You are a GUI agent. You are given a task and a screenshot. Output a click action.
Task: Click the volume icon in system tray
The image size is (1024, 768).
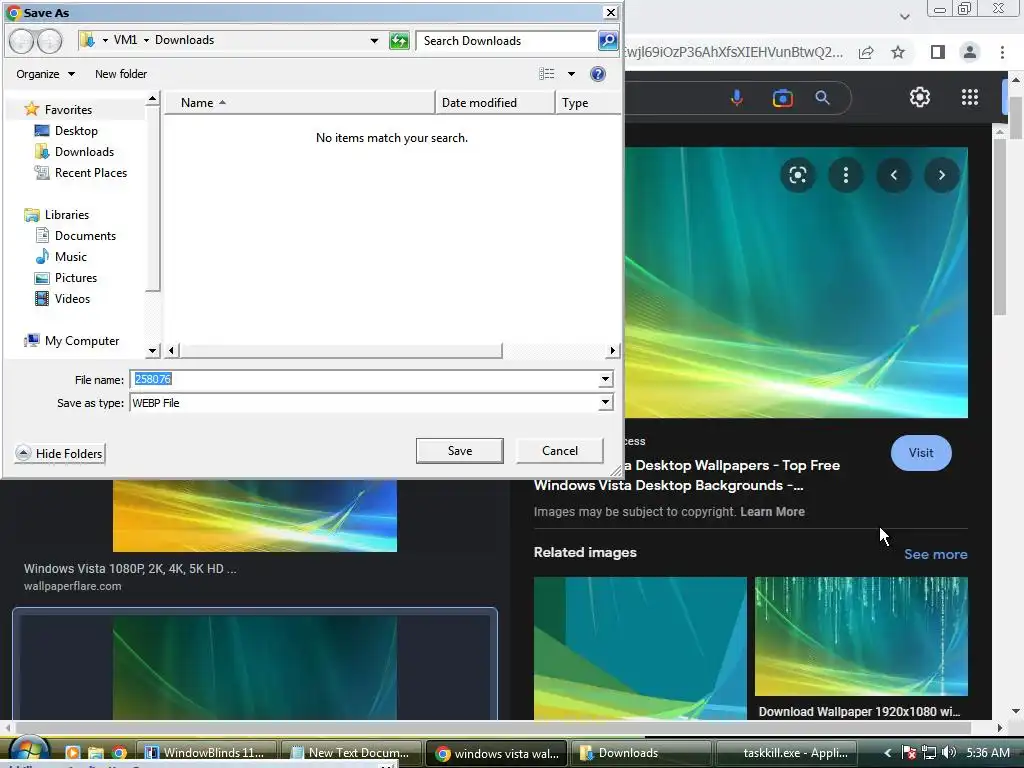(x=949, y=752)
